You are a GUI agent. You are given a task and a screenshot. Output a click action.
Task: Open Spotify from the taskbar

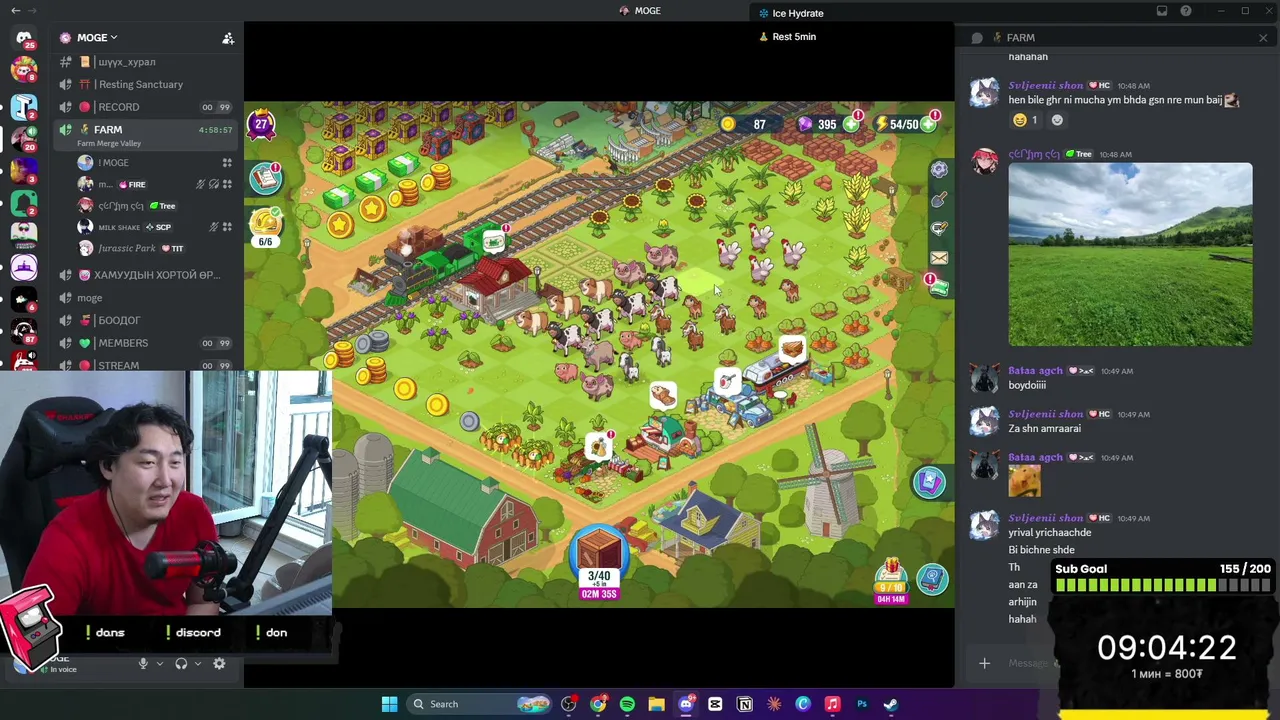[x=627, y=704]
